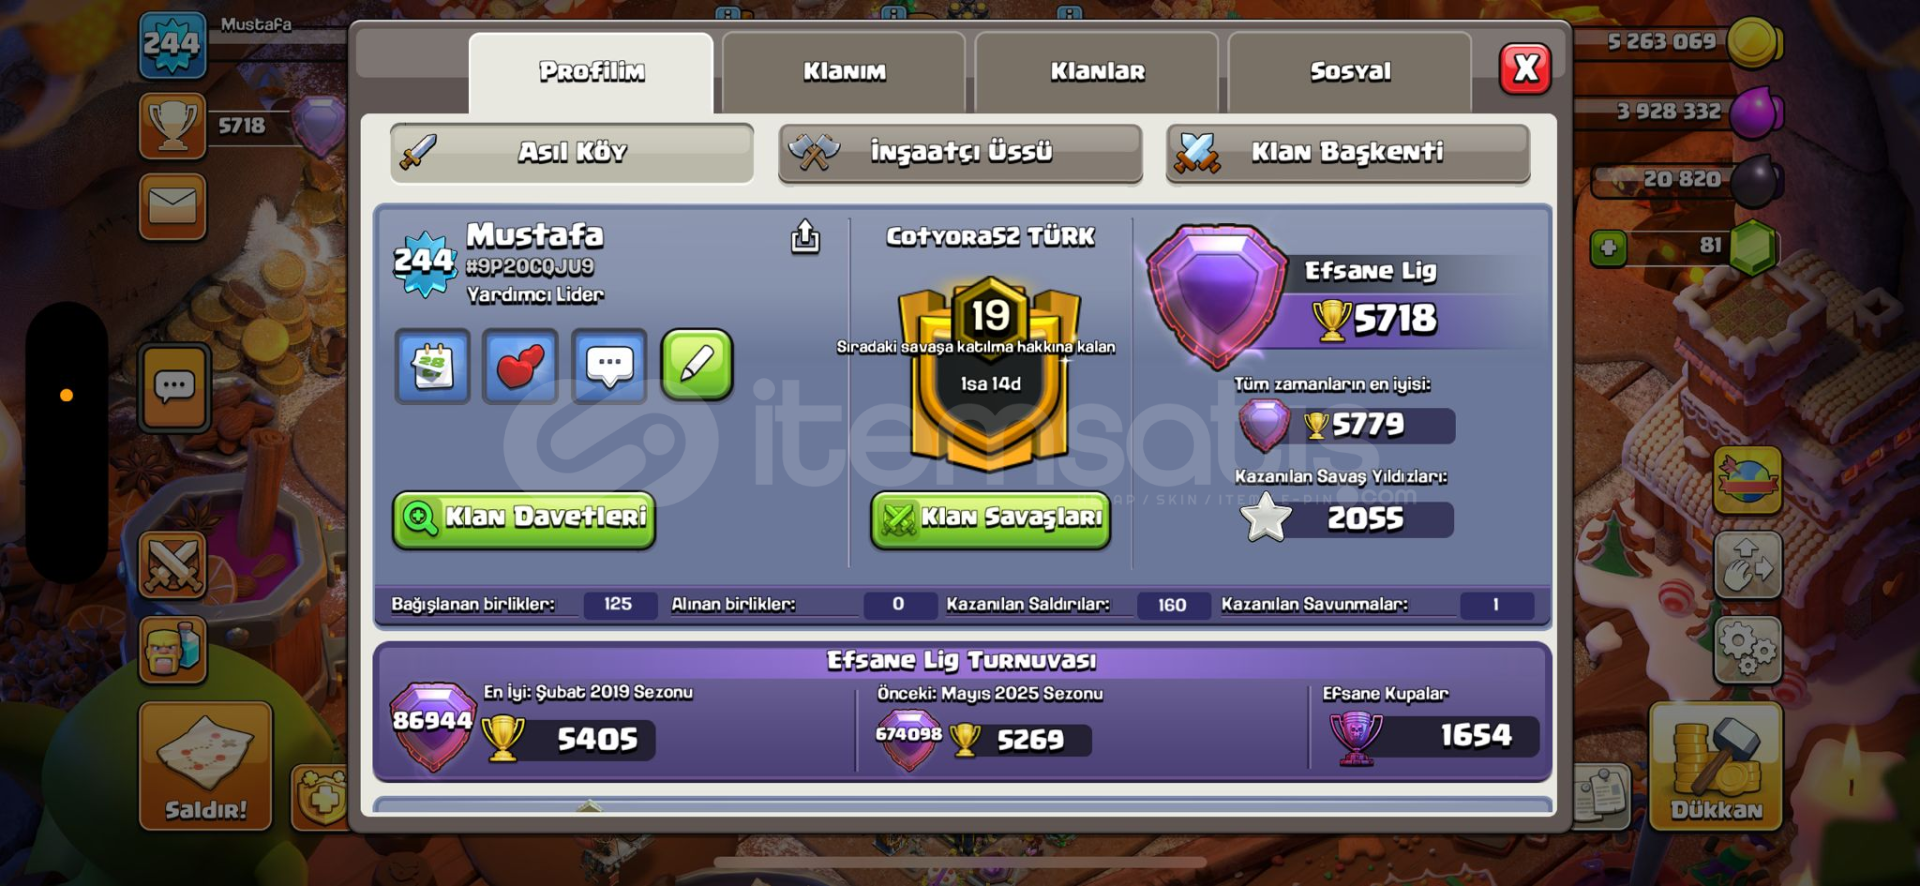This screenshot has width=1920, height=886.
Task: Select the Klan Başkenti section
Action: click(x=1348, y=153)
